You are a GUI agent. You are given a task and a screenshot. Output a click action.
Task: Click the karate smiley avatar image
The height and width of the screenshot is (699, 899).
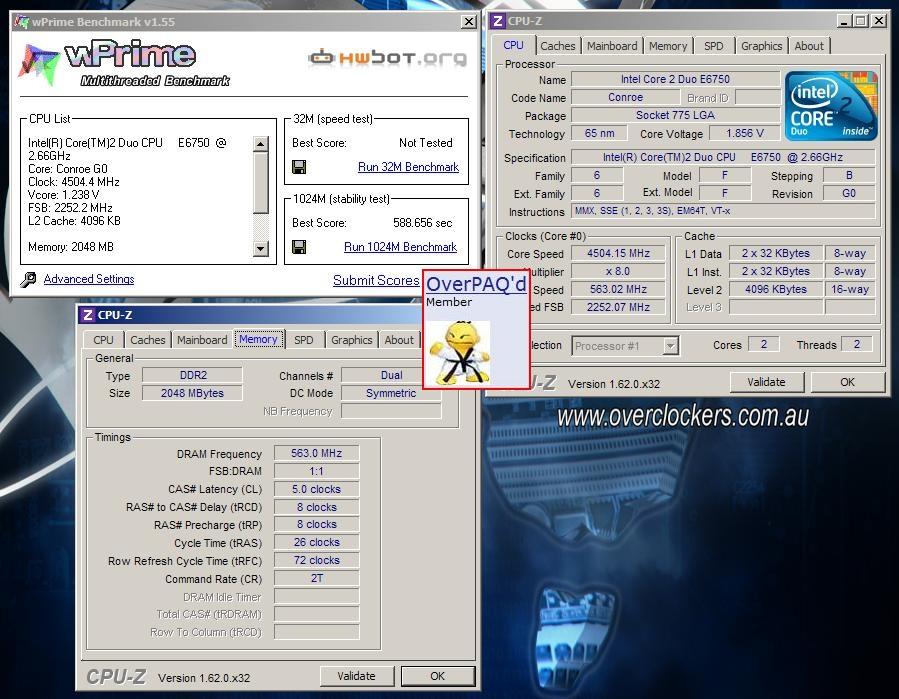(461, 353)
